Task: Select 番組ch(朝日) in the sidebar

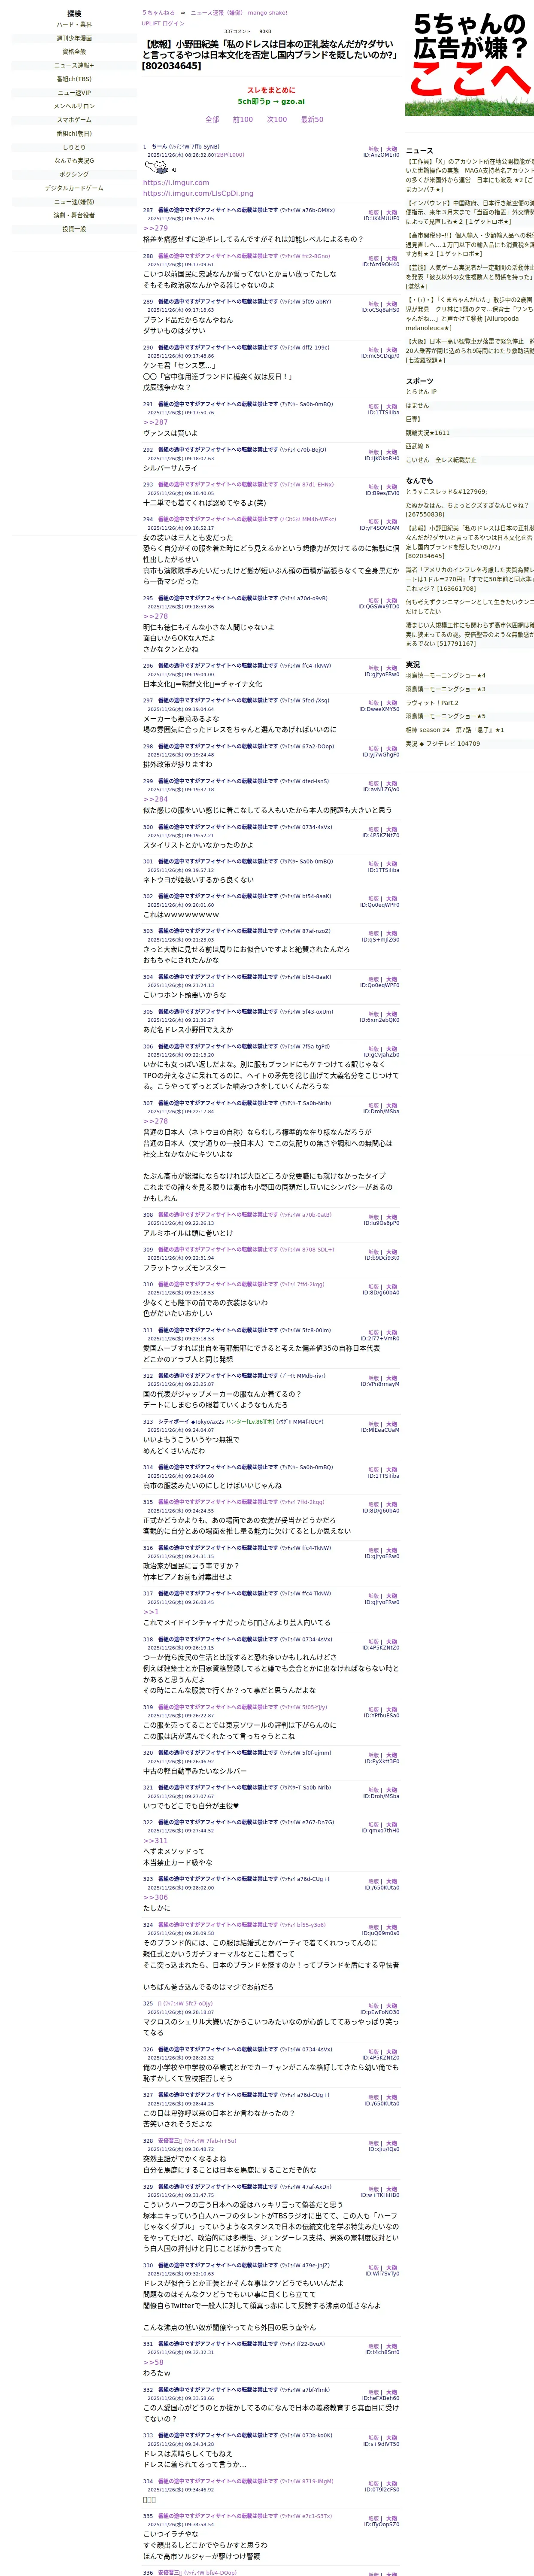Action: (74, 133)
